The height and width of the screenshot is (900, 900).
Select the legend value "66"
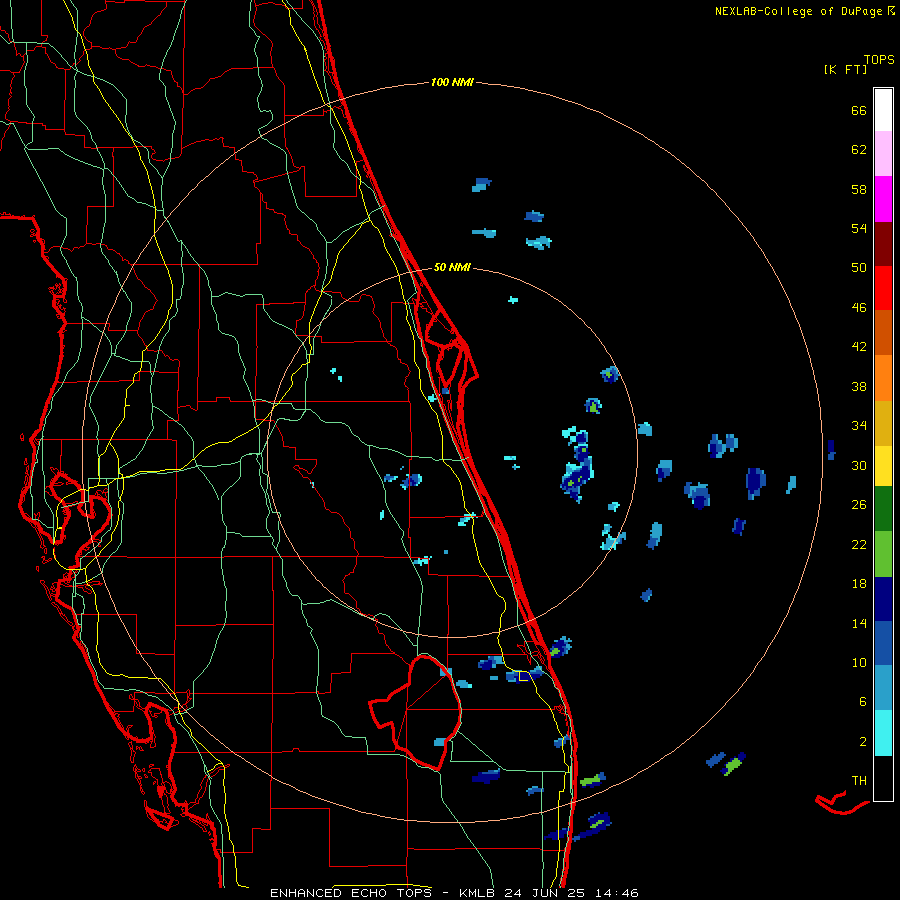tap(859, 111)
